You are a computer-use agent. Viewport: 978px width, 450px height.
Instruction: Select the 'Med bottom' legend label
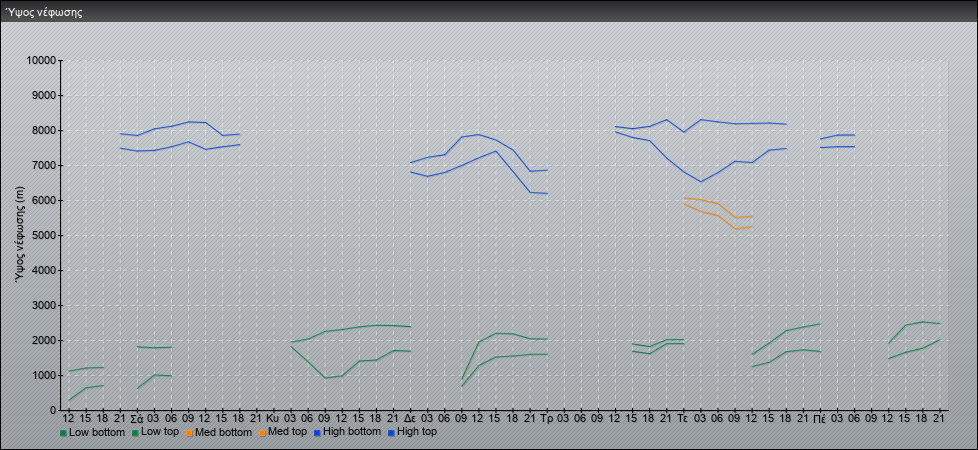pyautogui.click(x=223, y=432)
